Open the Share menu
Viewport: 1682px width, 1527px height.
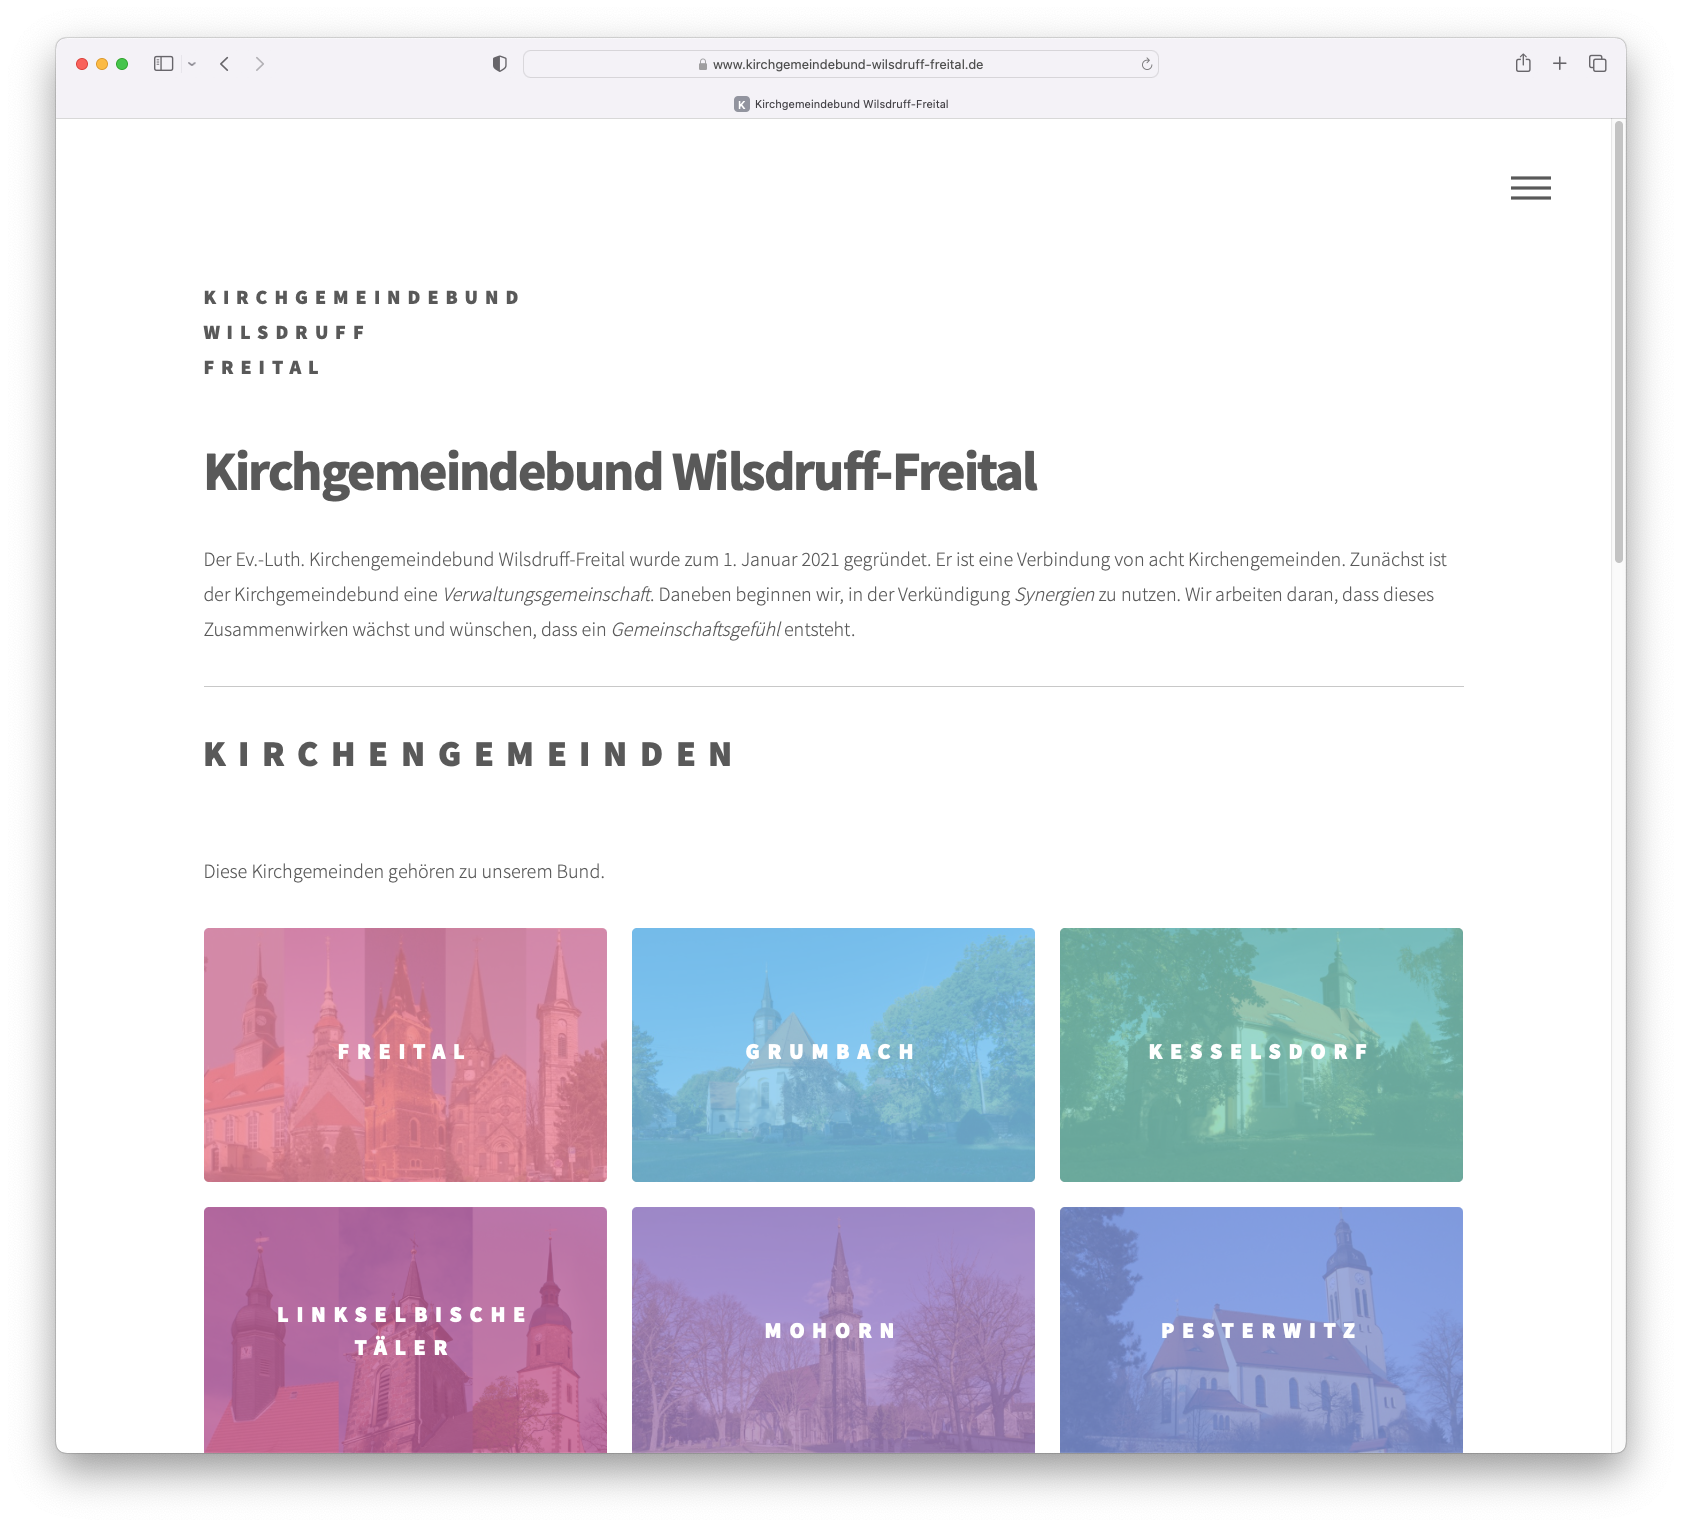(1523, 64)
